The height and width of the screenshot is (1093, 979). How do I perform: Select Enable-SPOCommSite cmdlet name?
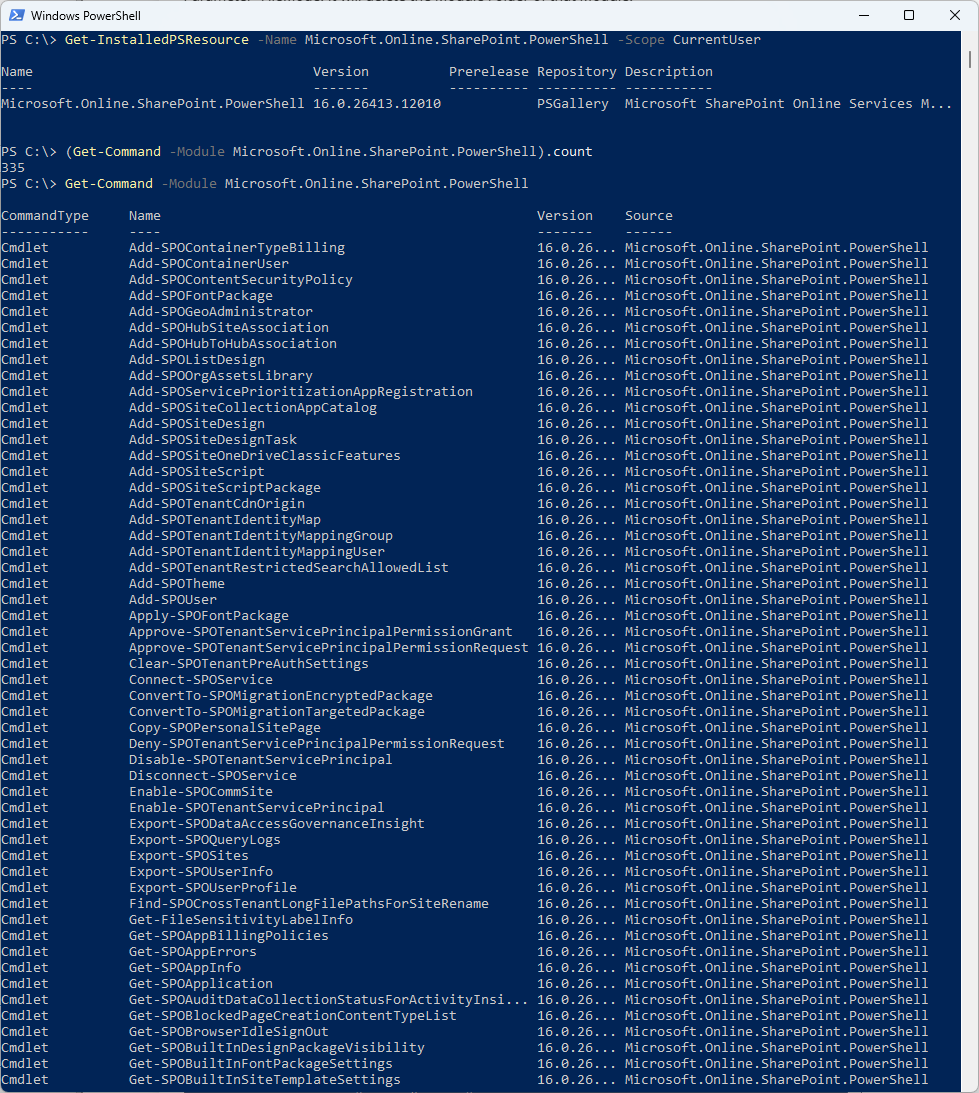coord(201,792)
